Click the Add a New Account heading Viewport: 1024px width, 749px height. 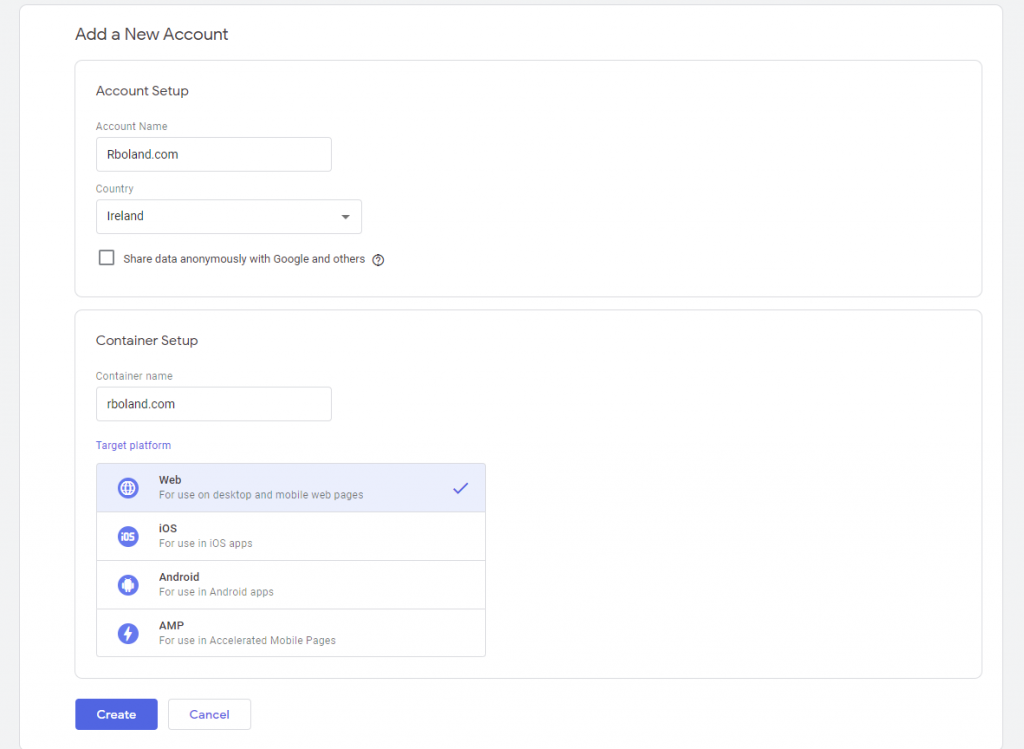coord(152,34)
